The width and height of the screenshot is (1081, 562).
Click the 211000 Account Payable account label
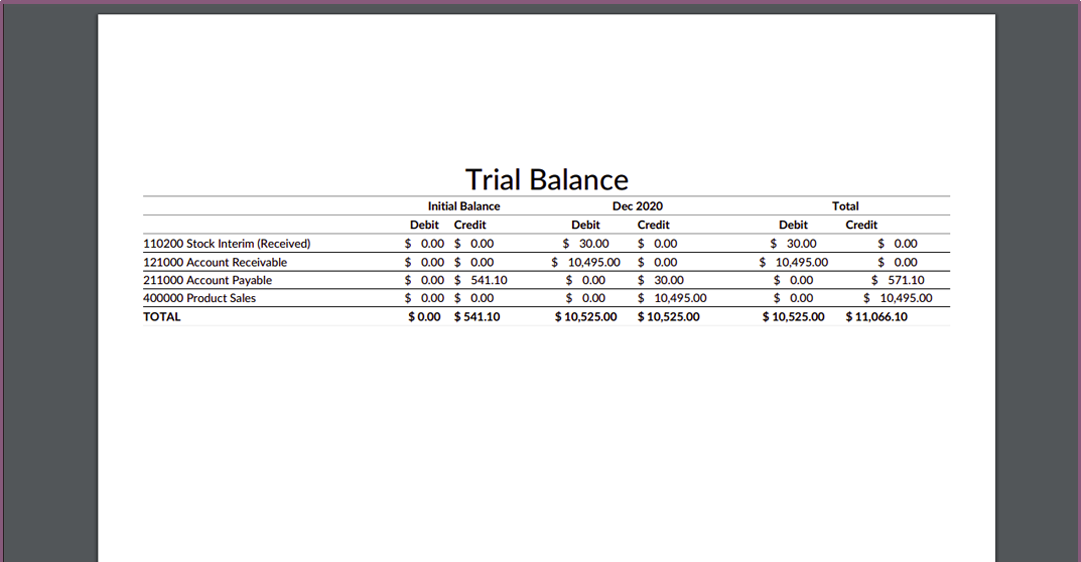(x=208, y=280)
